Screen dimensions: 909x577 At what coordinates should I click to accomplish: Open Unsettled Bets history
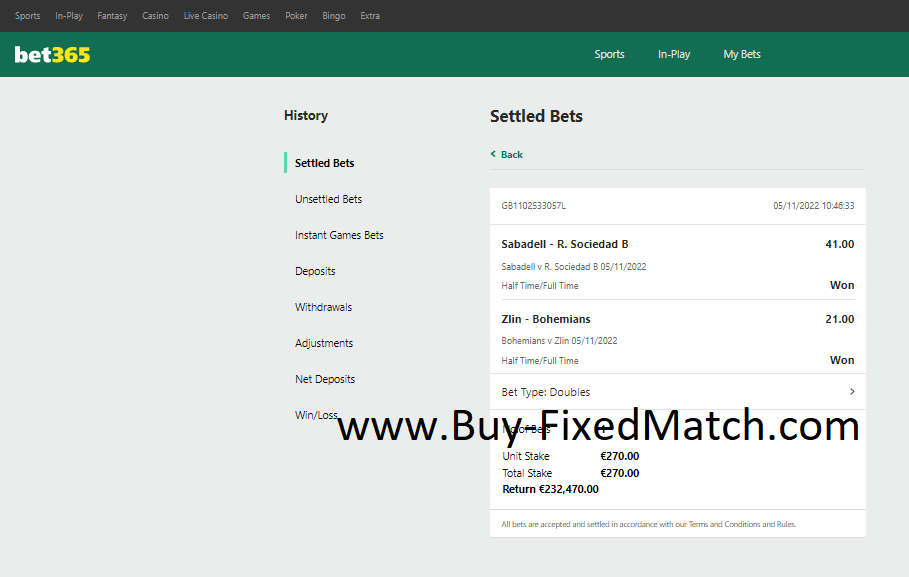coord(328,199)
